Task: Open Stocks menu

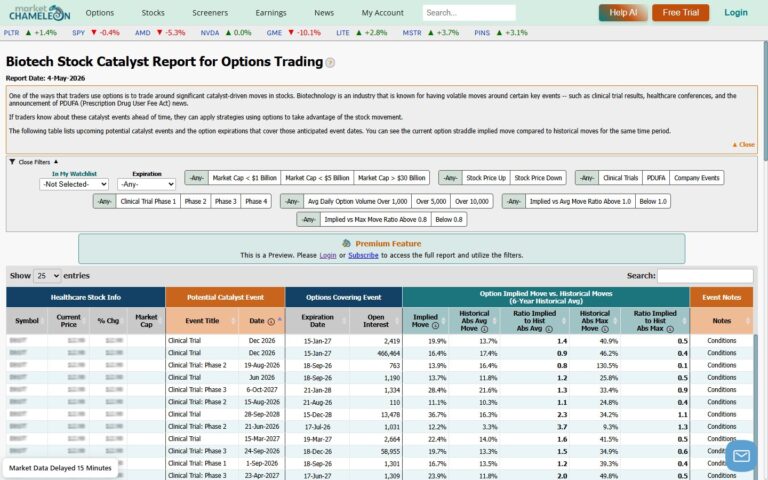Action: [x=153, y=13]
